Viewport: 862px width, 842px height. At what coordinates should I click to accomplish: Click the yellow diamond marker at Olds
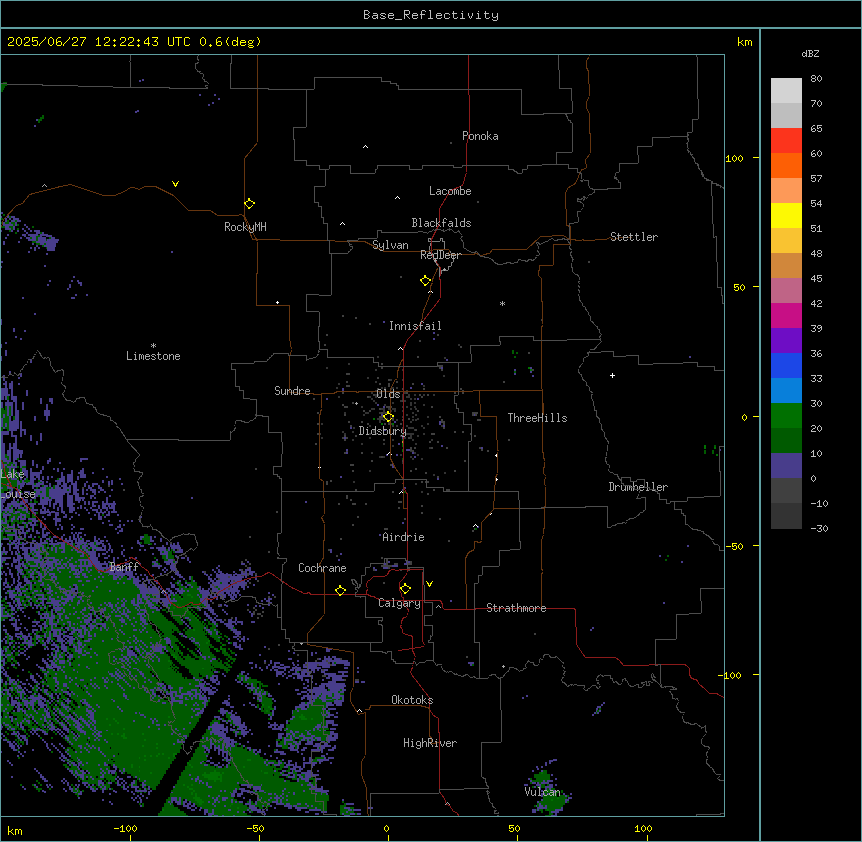[388, 417]
